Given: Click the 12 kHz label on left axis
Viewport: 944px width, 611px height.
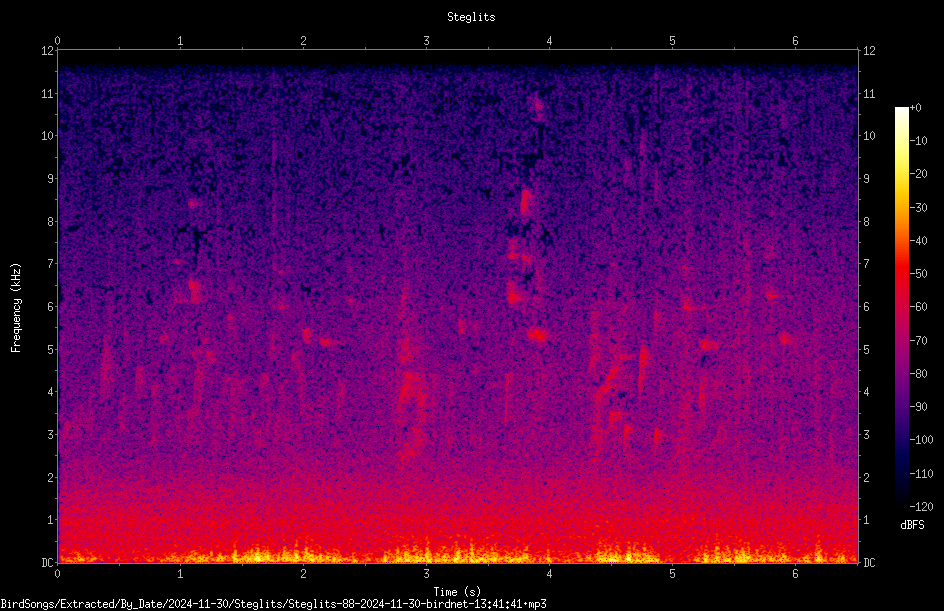Looking at the screenshot, I should tap(47, 51).
